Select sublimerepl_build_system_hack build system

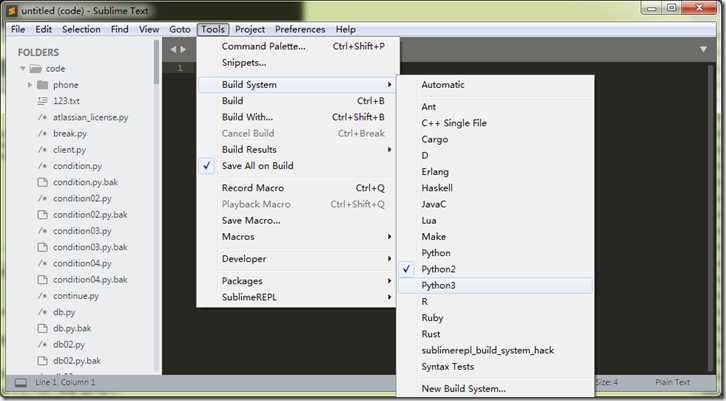[495, 351]
